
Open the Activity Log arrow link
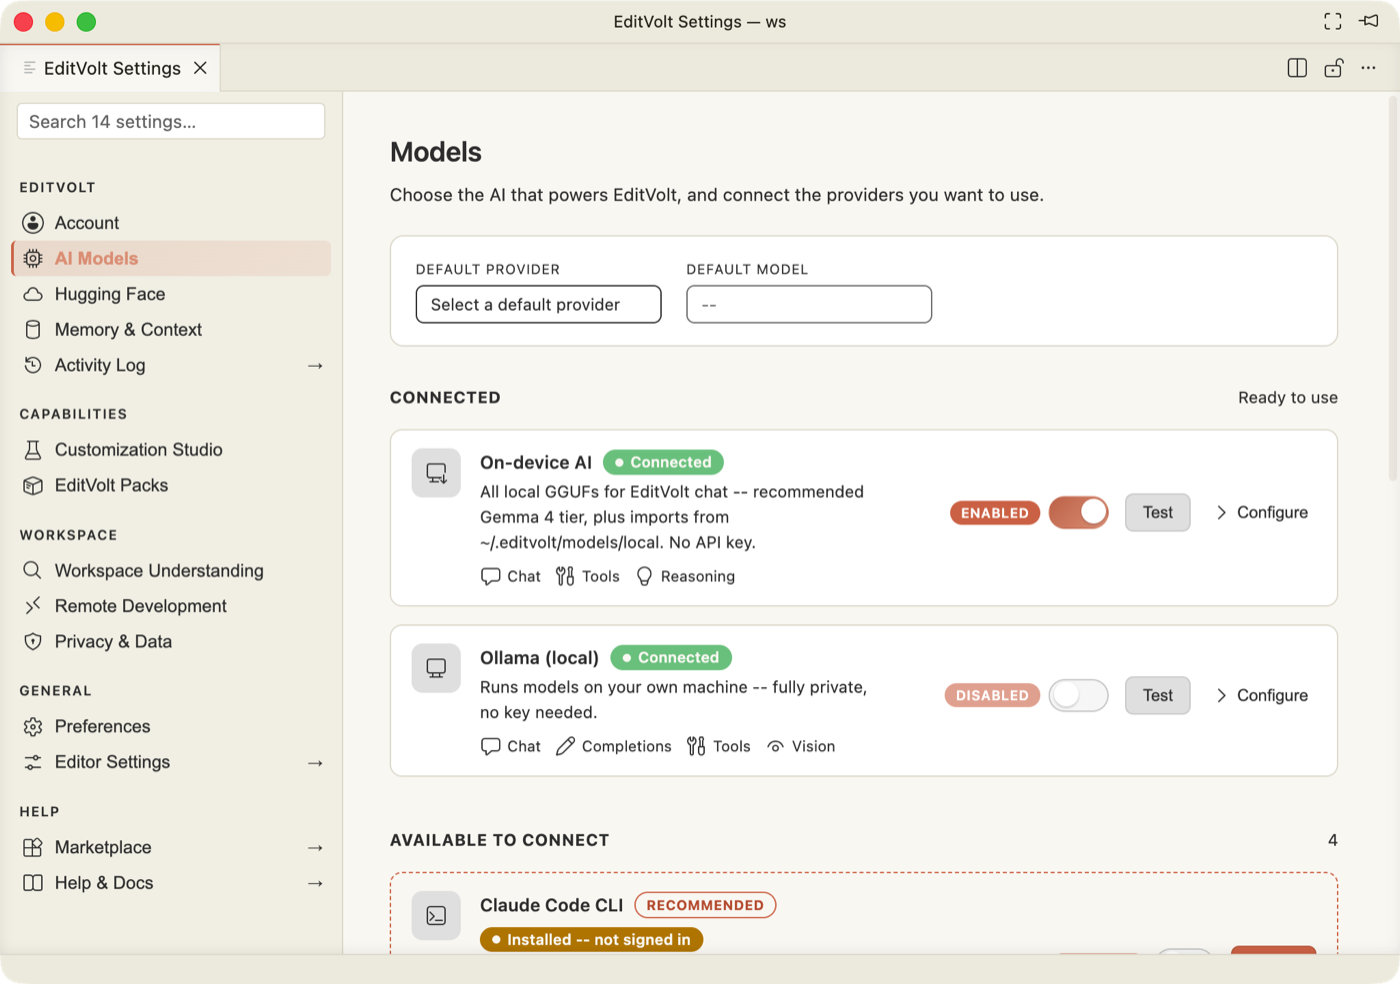pyautogui.click(x=315, y=366)
